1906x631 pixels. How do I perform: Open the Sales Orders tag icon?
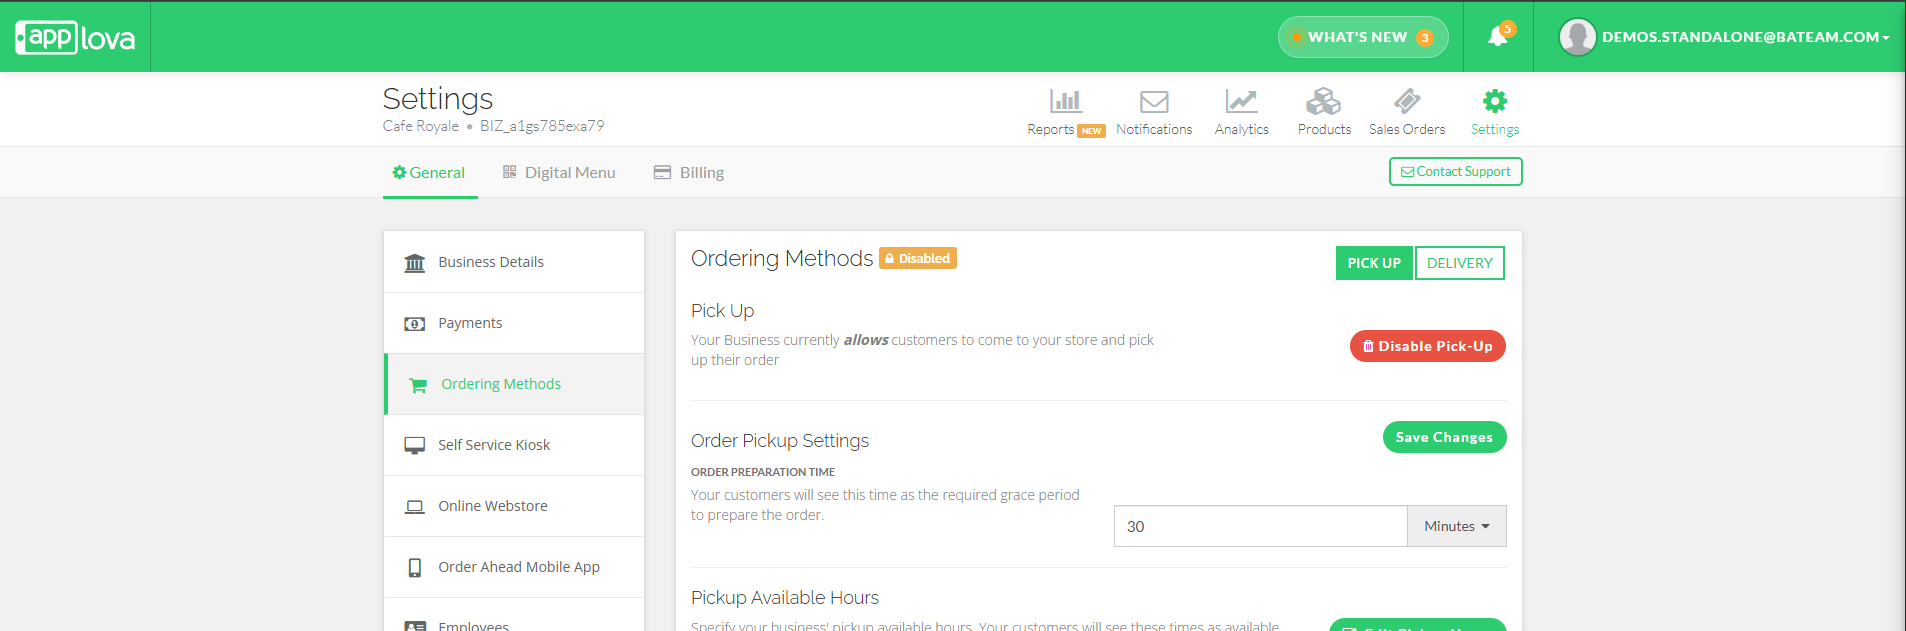(x=1407, y=101)
